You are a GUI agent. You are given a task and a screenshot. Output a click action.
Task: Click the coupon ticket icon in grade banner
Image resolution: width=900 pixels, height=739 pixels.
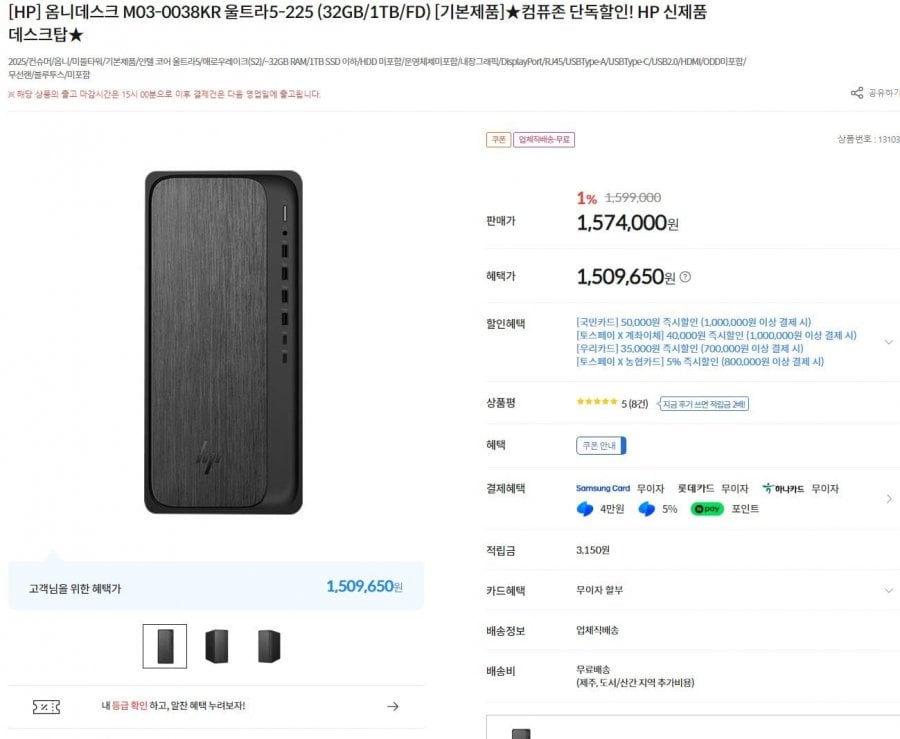[x=46, y=706]
